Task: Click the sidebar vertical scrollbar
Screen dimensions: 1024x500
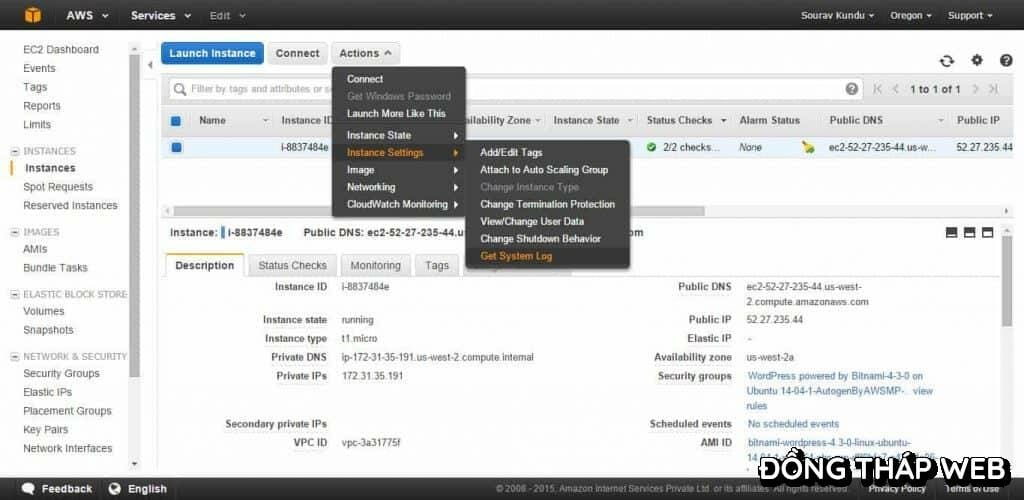Action: tap(135, 215)
